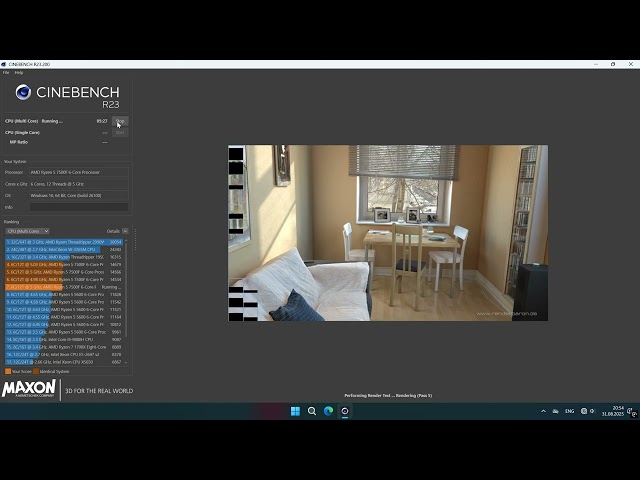
Task: Open the Windows Start menu
Action: coord(295,411)
